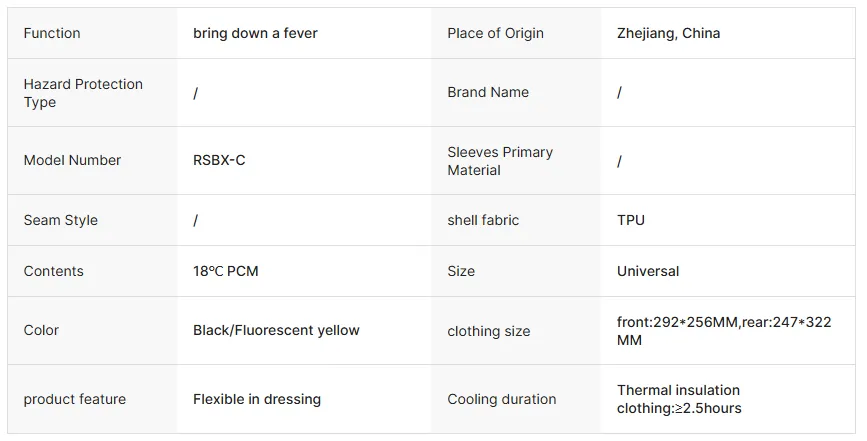Click the 'Universal' size value
Viewport: 867px width, 441px height.
click(648, 271)
